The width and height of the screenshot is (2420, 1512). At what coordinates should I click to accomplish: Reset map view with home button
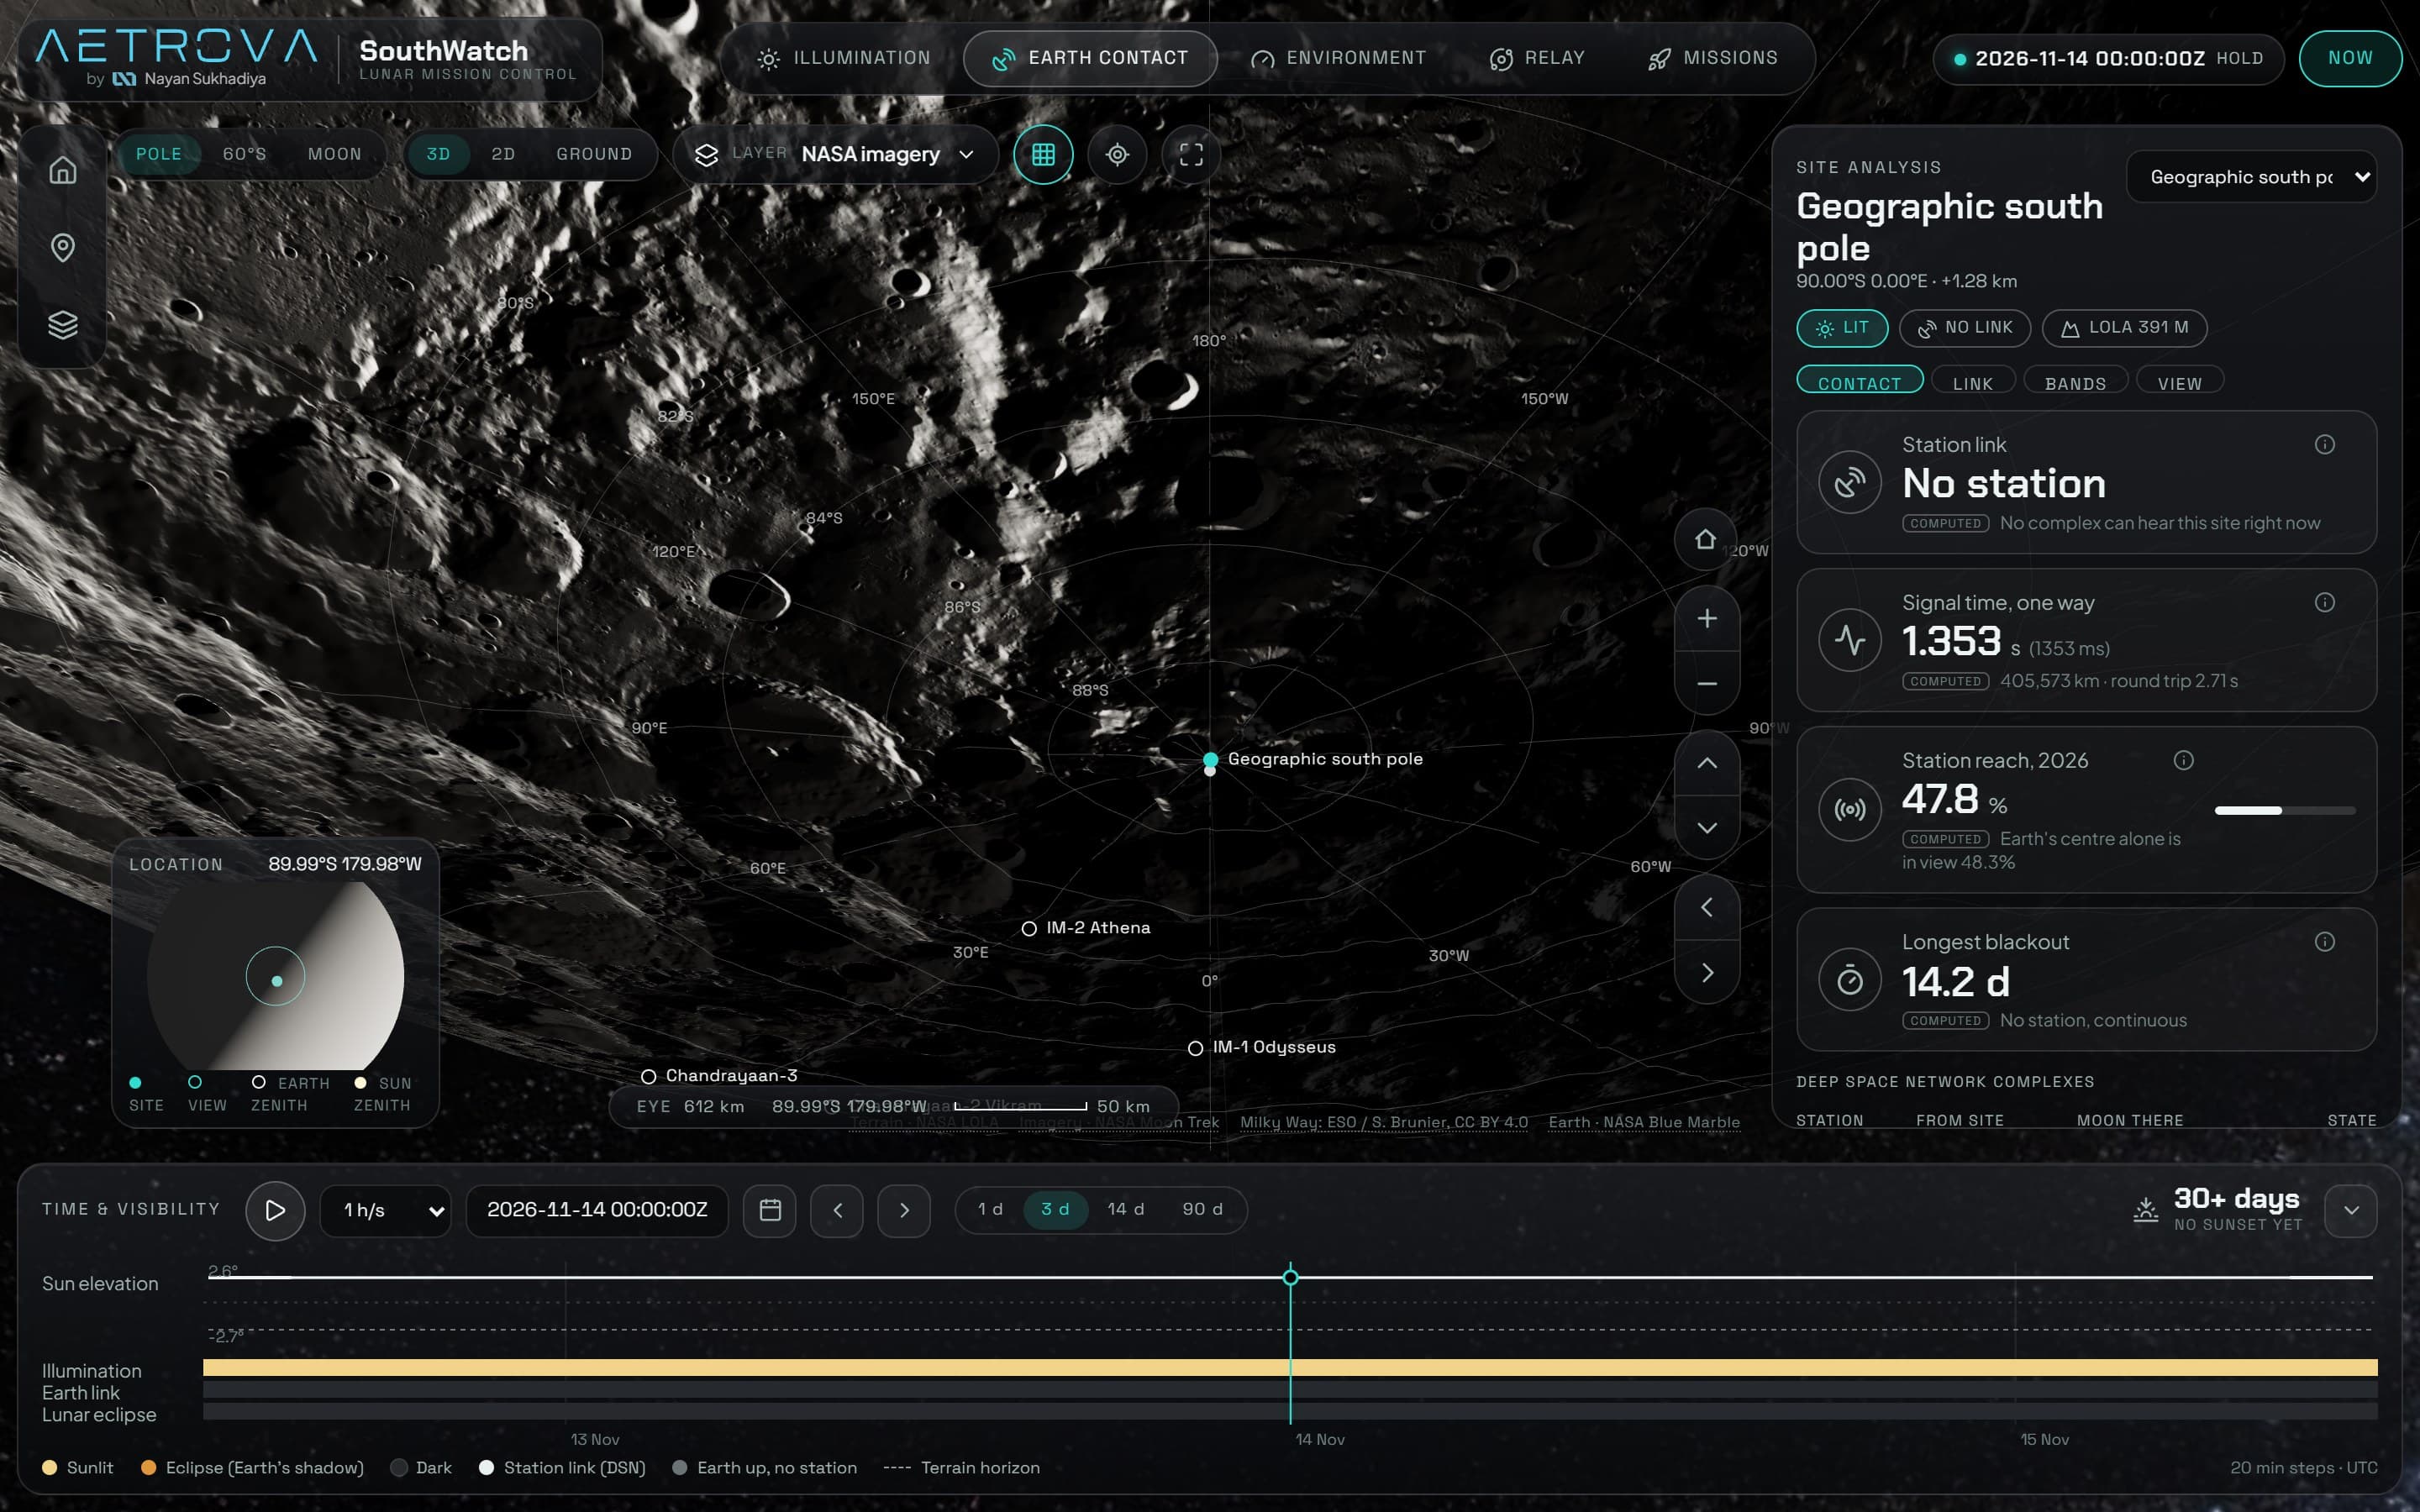point(1706,540)
